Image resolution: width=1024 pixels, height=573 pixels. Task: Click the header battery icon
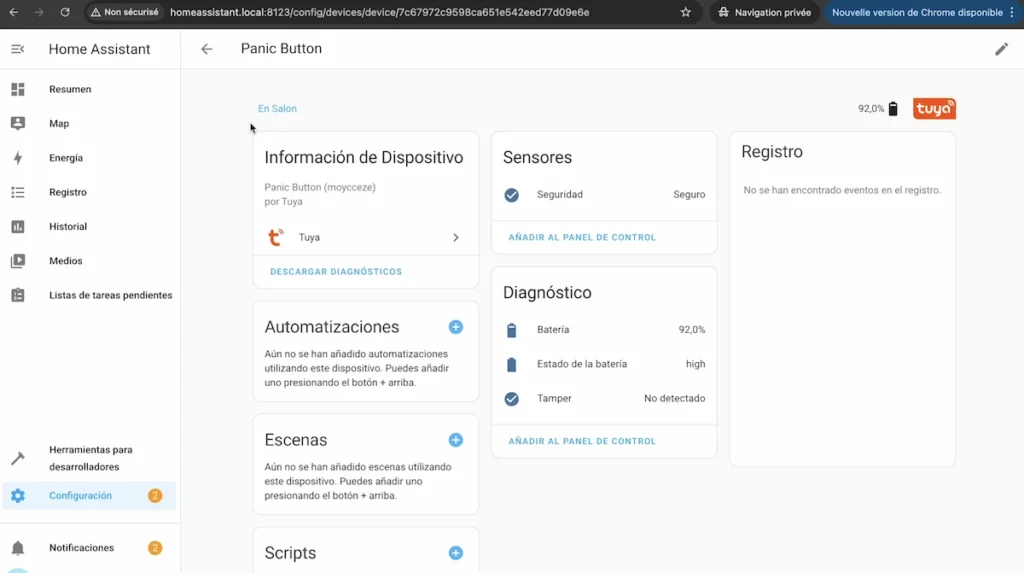(893, 108)
